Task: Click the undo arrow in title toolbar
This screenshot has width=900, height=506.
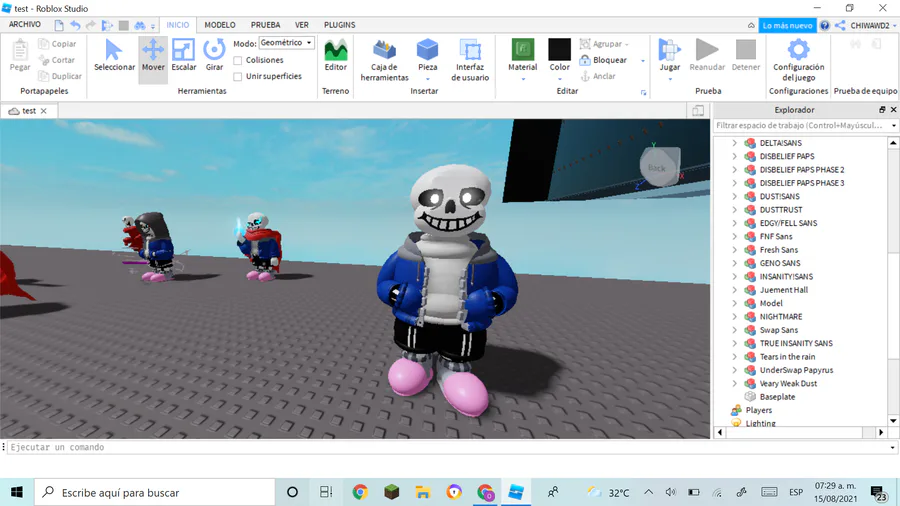Action: (75, 25)
